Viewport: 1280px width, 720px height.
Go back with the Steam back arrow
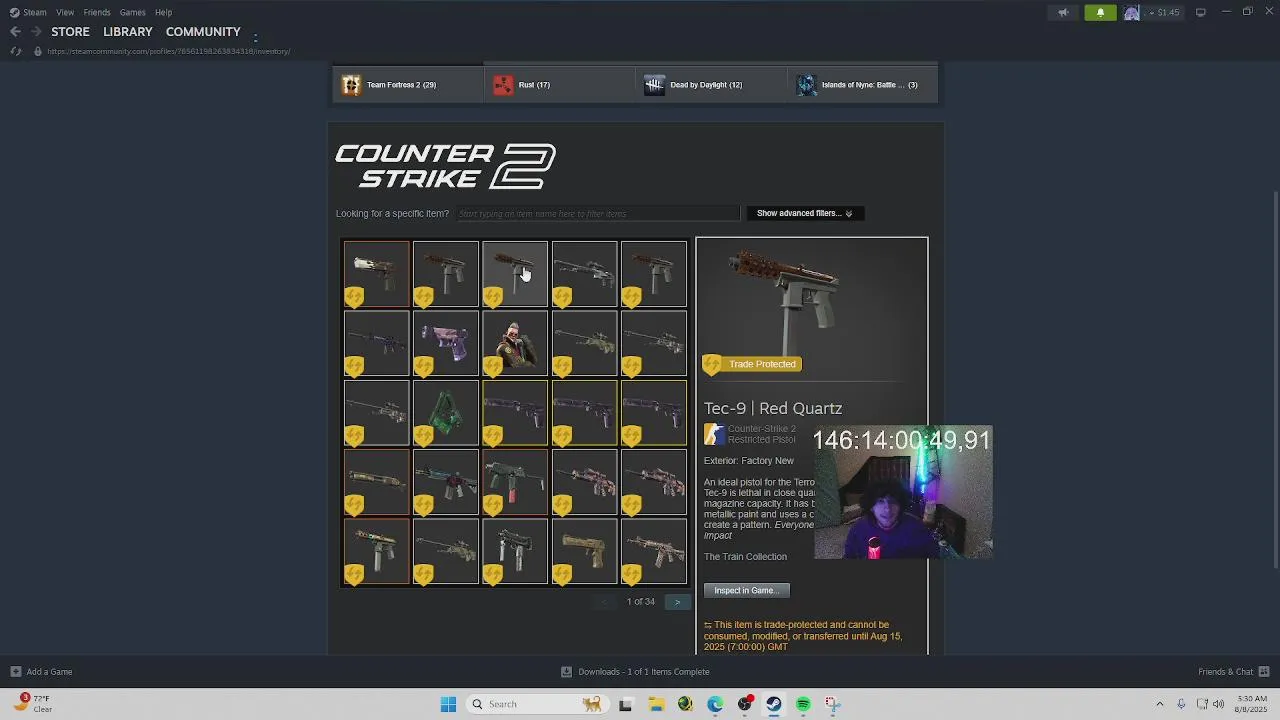15,32
